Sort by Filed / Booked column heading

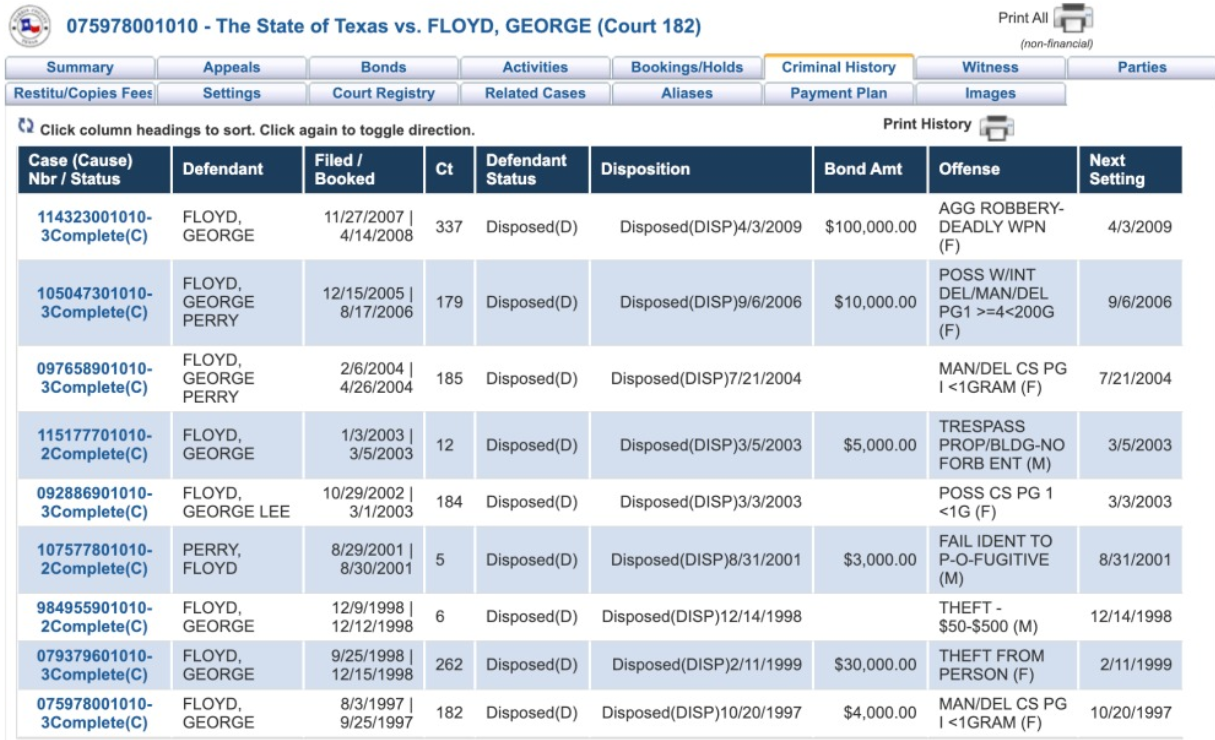[364, 170]
